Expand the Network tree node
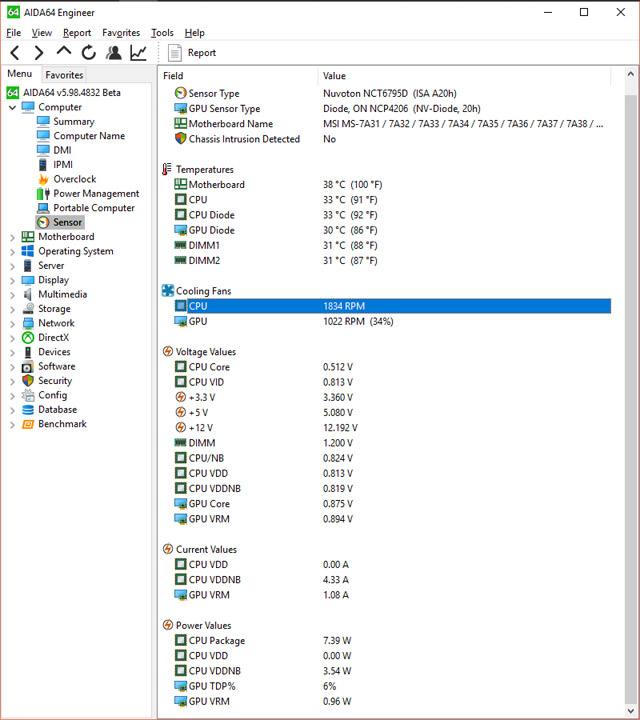Image resolution: width=640 pixels, height=720 pixels. (x=12, y=324)
